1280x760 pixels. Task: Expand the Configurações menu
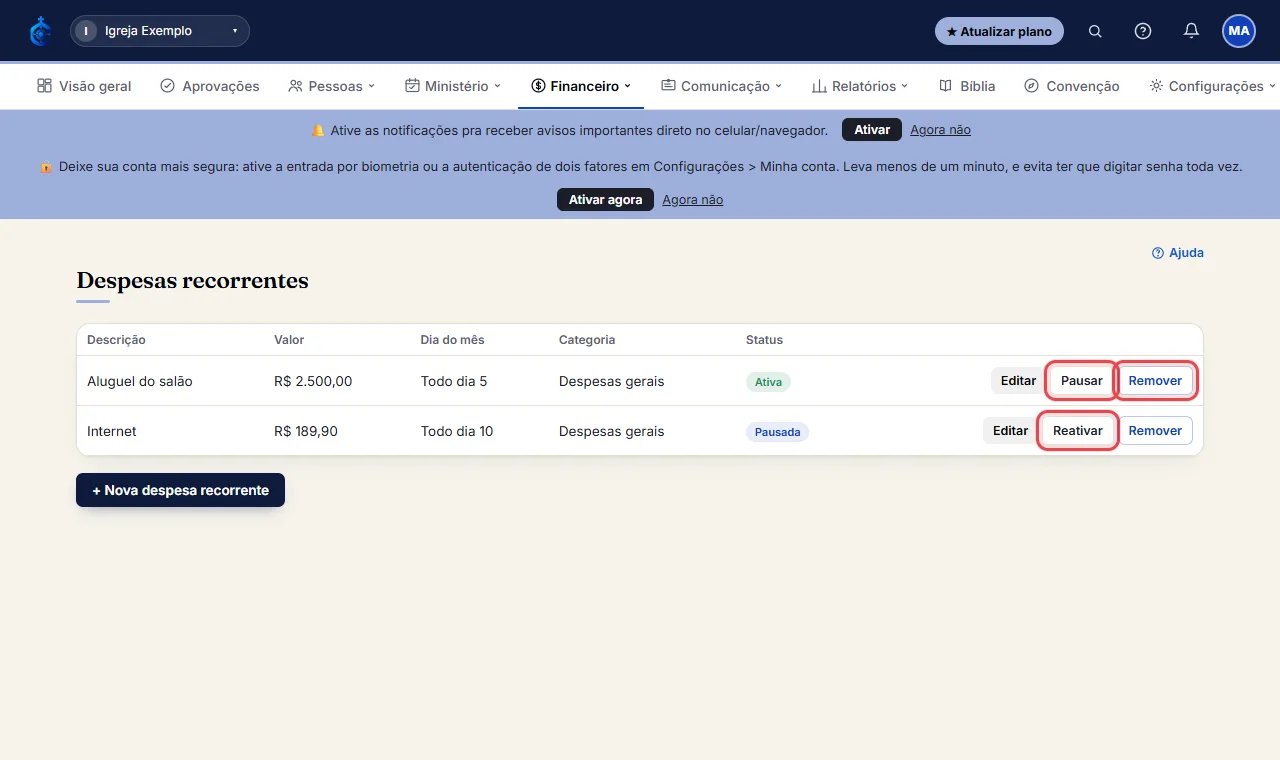(1212, 86)
